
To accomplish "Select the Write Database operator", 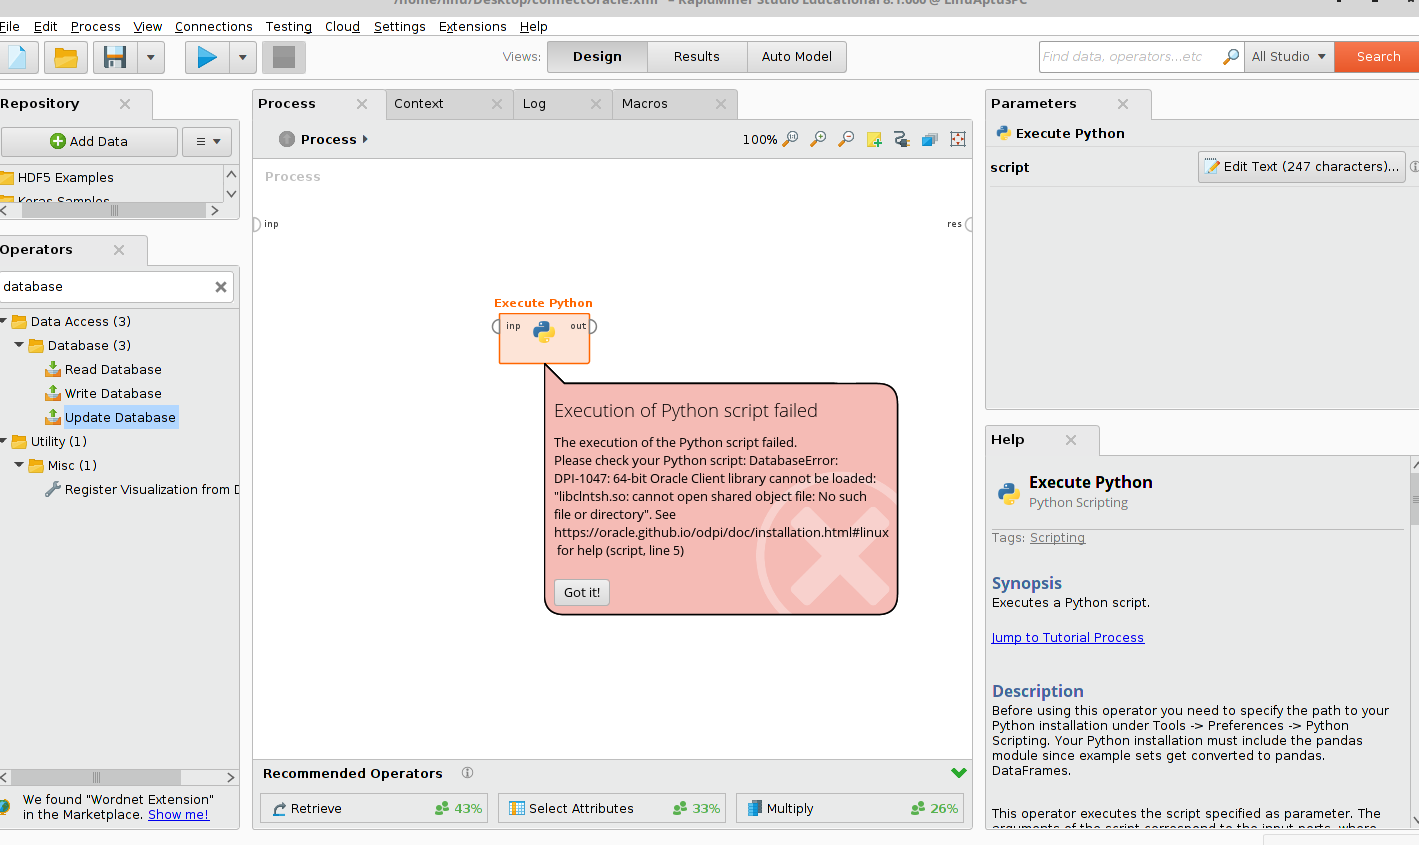I will (103, 393).
